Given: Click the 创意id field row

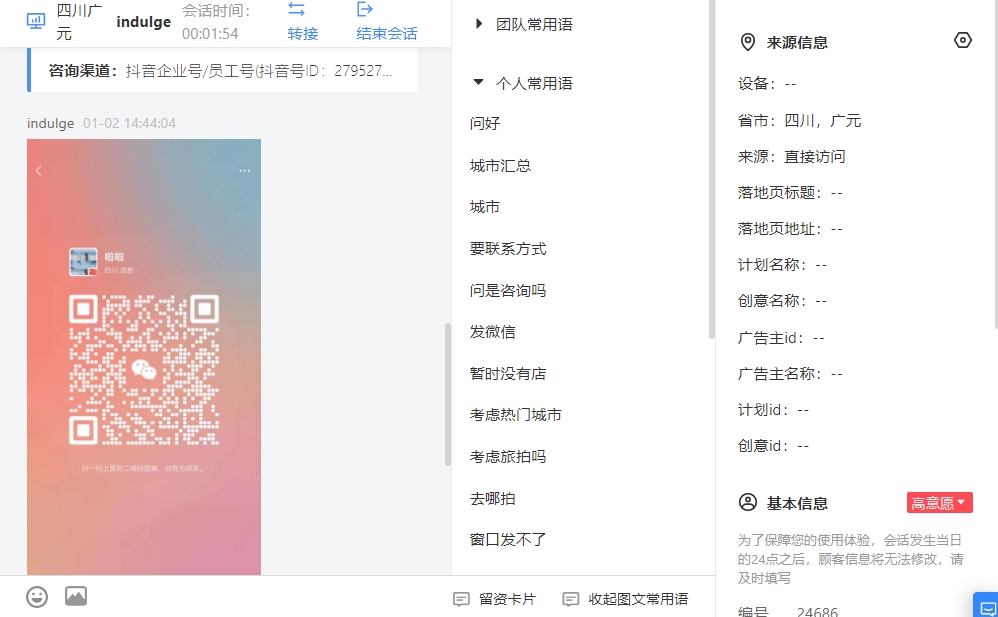Looking at the screenshot, I should 773,446.
